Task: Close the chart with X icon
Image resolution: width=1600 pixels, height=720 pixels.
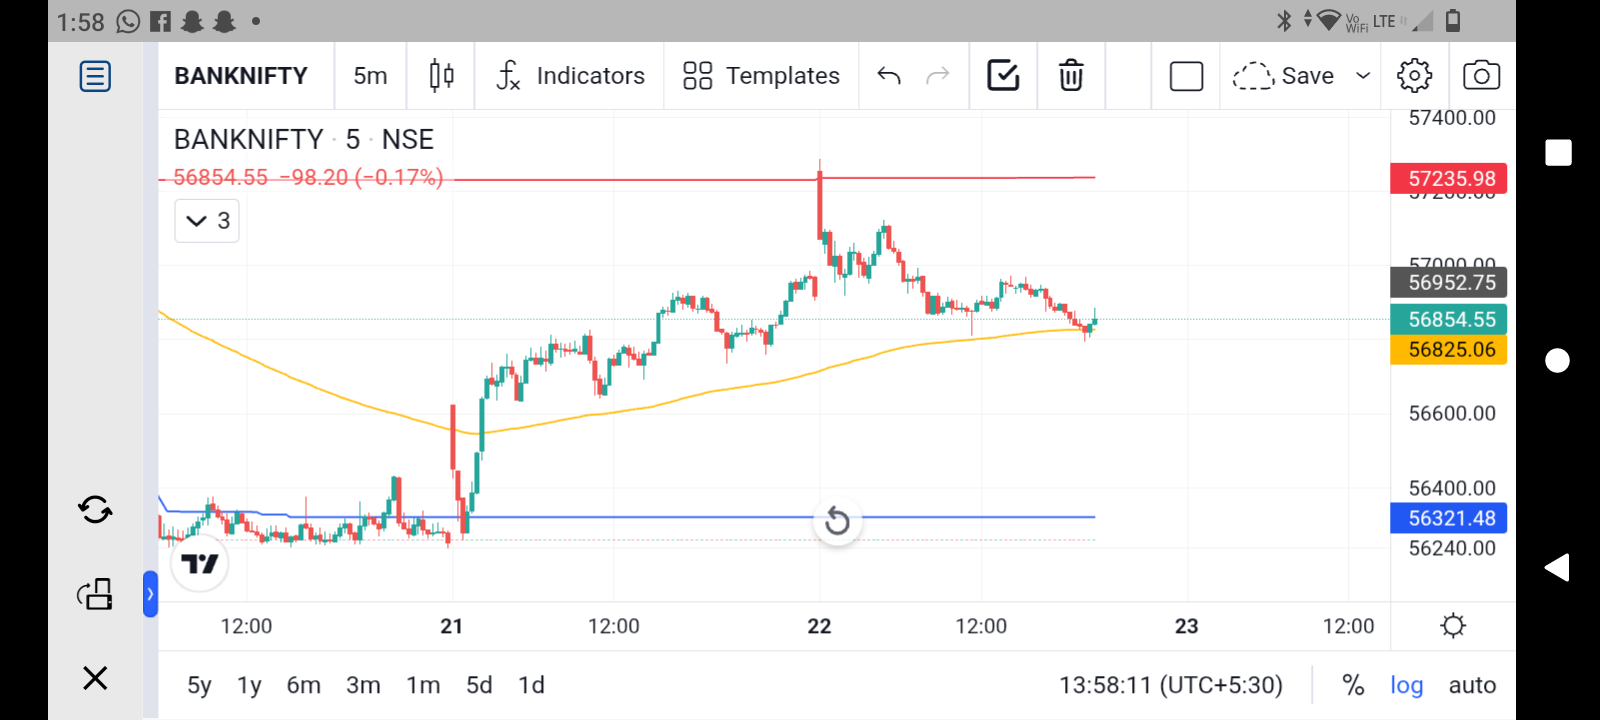Action: click(95, 678)
